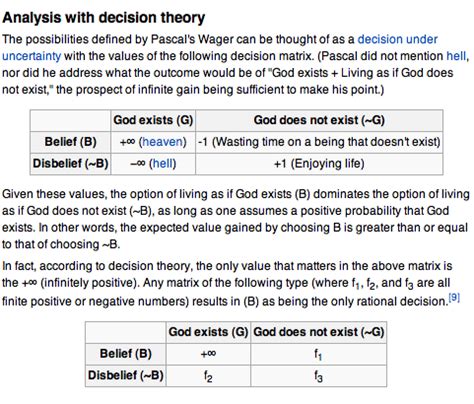Click the '+1 (Enjoying life)' cell
The height and width of the screenshot is (404, 474).
pyautogui.click(x=319, y=164)
